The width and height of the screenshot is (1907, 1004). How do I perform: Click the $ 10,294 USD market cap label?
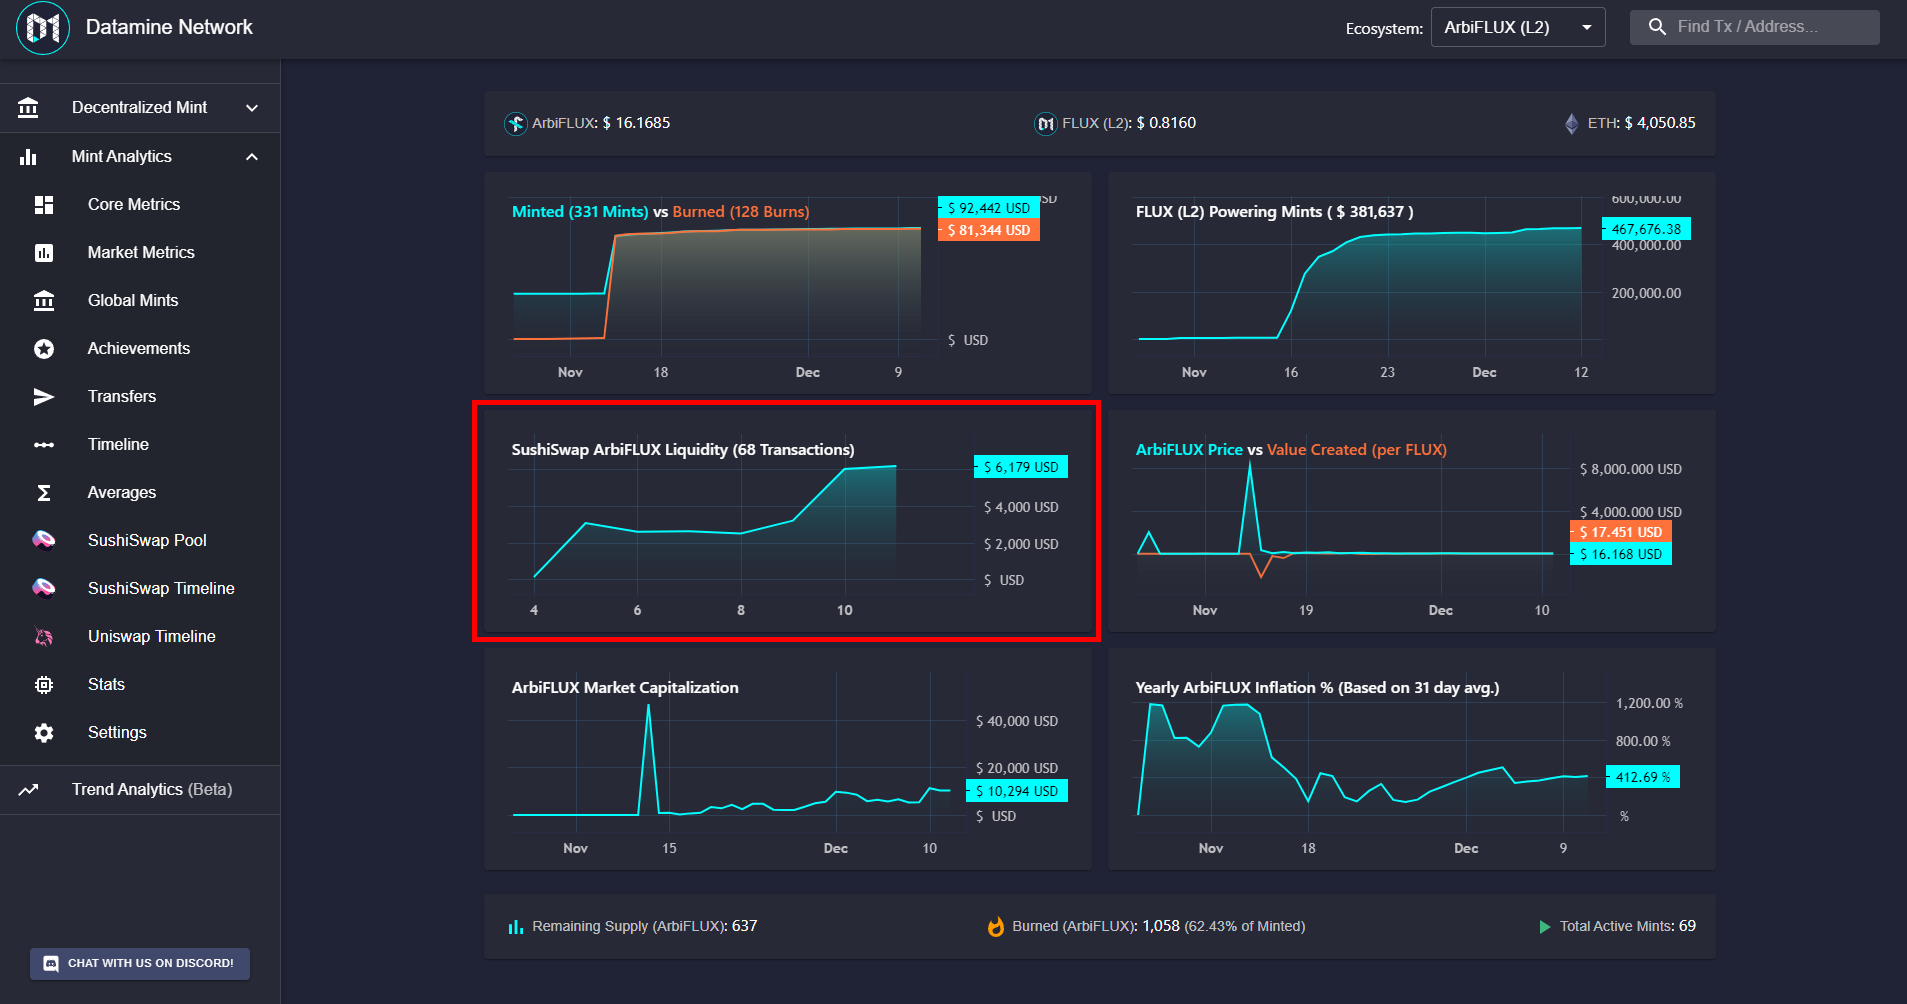coord(1016,791)
